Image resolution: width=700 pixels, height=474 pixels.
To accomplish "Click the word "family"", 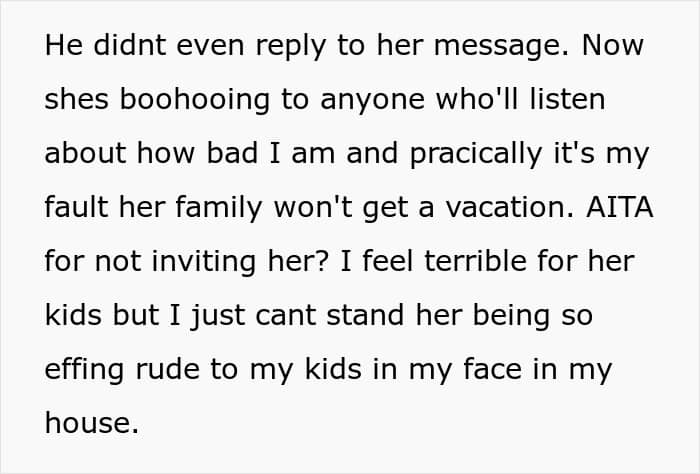I will coord(218,208).
